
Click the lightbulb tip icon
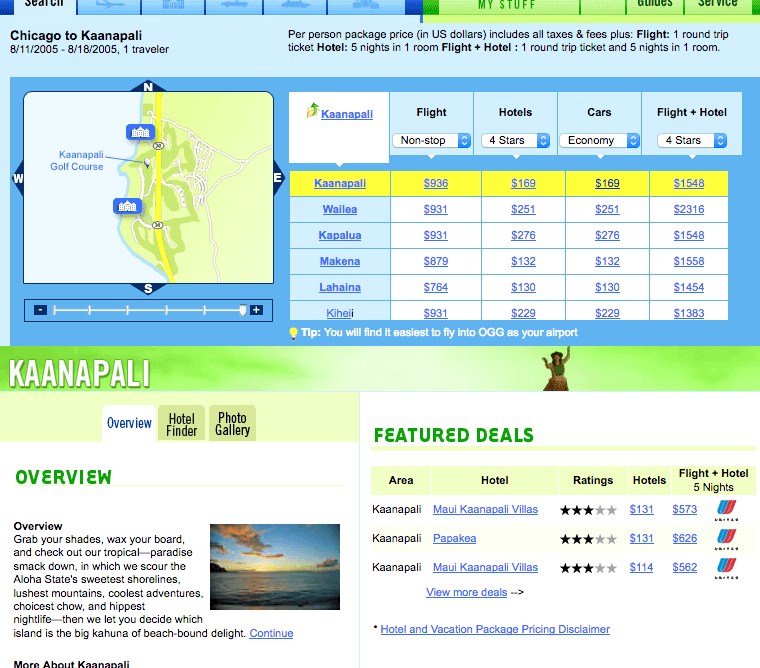(293, 333)
